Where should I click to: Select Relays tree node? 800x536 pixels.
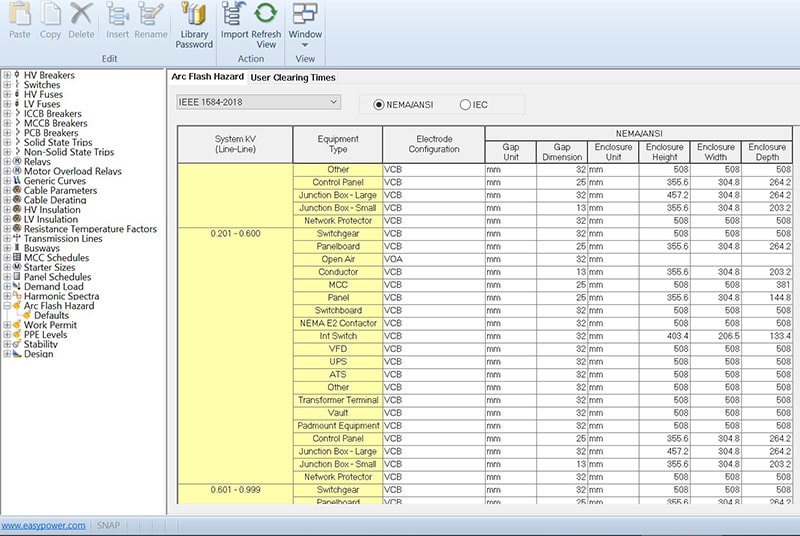point(37,162)
